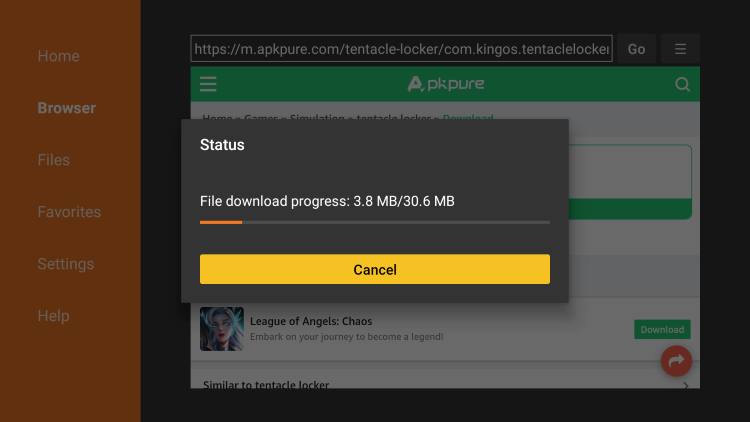Viewport: 750px width, 422px height.
Task: Click the APKPure logo
Action: click(446, 84)
